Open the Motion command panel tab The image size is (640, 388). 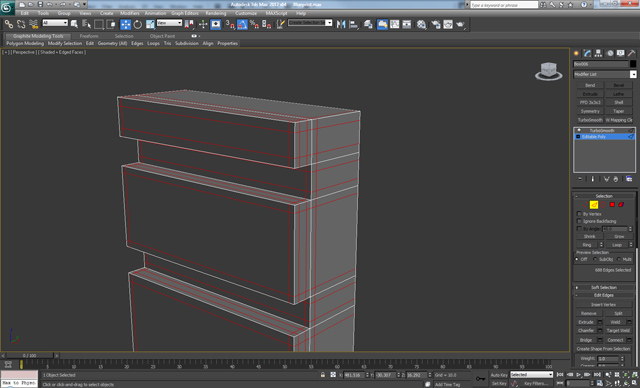pyautogui.click(x=610, y=53)
